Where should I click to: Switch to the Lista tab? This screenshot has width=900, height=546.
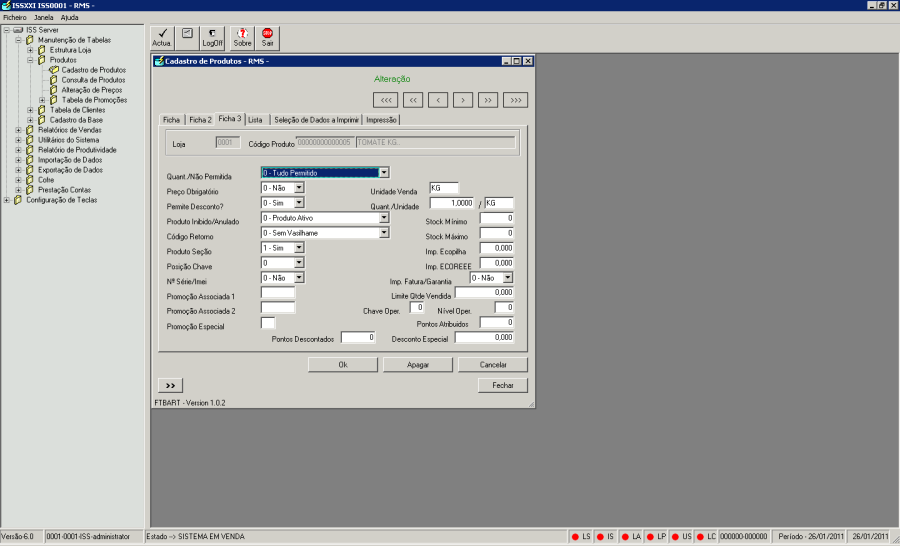coord(255,120)
